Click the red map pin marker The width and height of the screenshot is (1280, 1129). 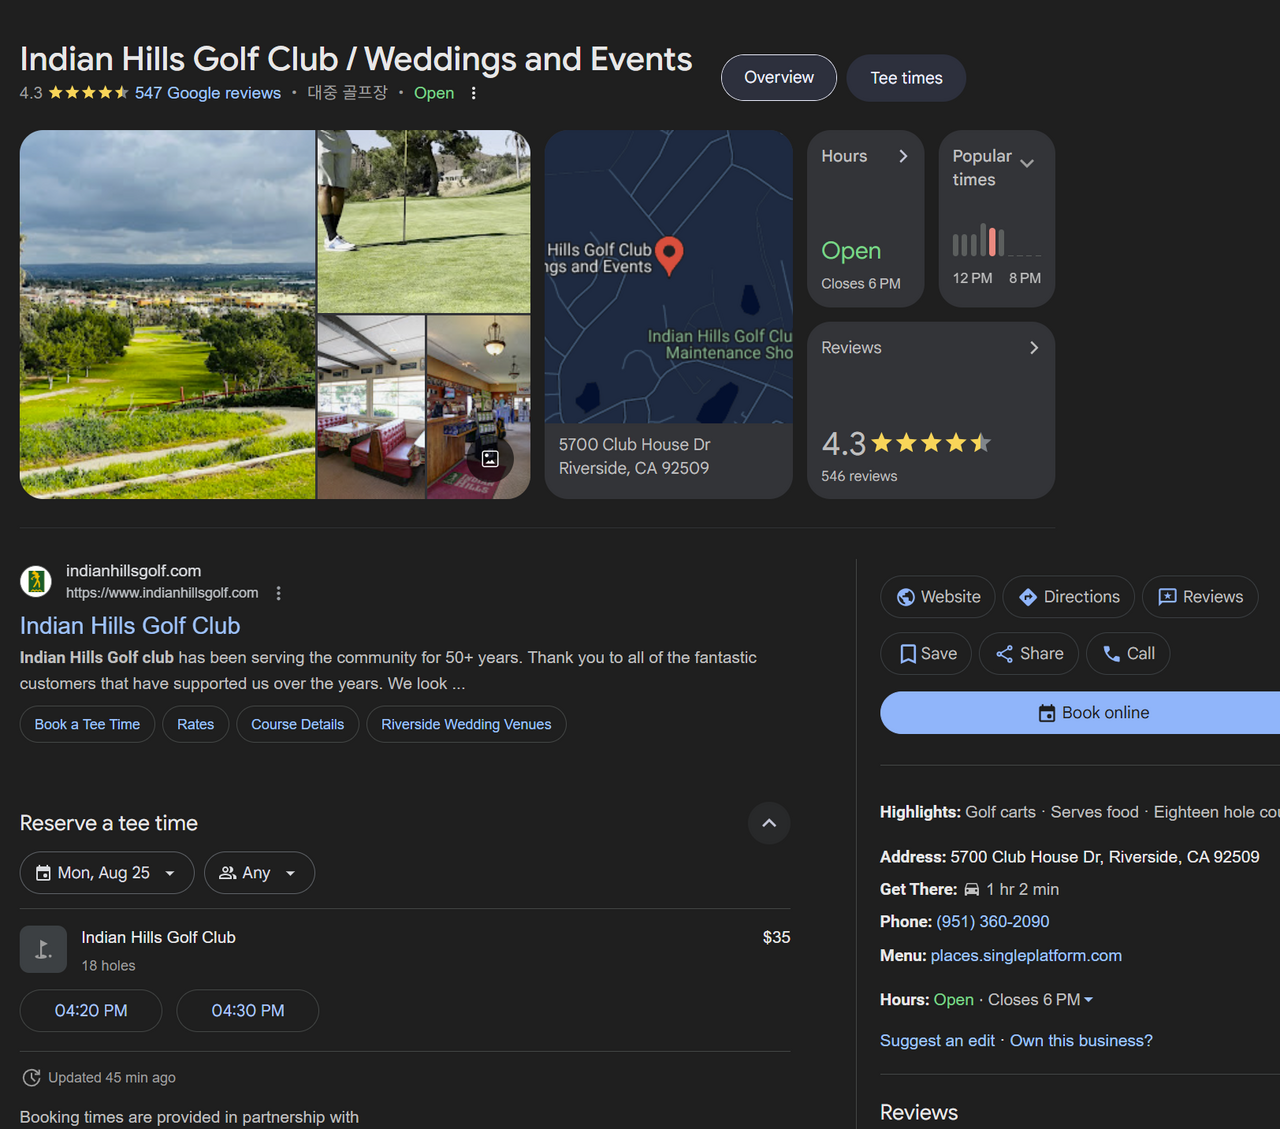[x=669, y=256]
